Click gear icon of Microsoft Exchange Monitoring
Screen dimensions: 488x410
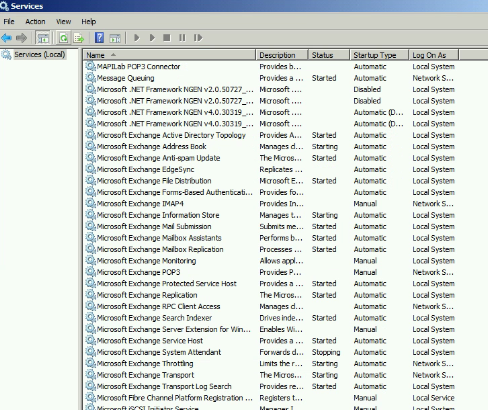(x=90, y=260)
